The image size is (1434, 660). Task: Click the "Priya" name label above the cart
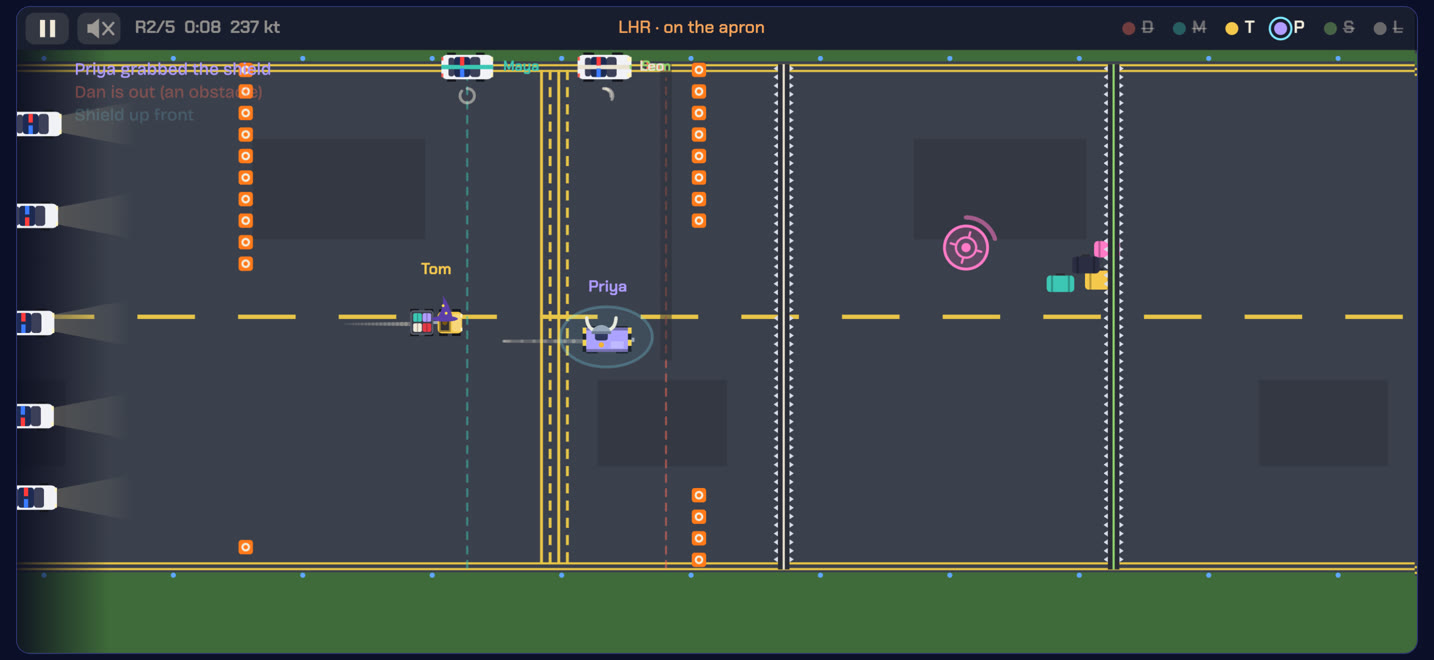(607, 287)
